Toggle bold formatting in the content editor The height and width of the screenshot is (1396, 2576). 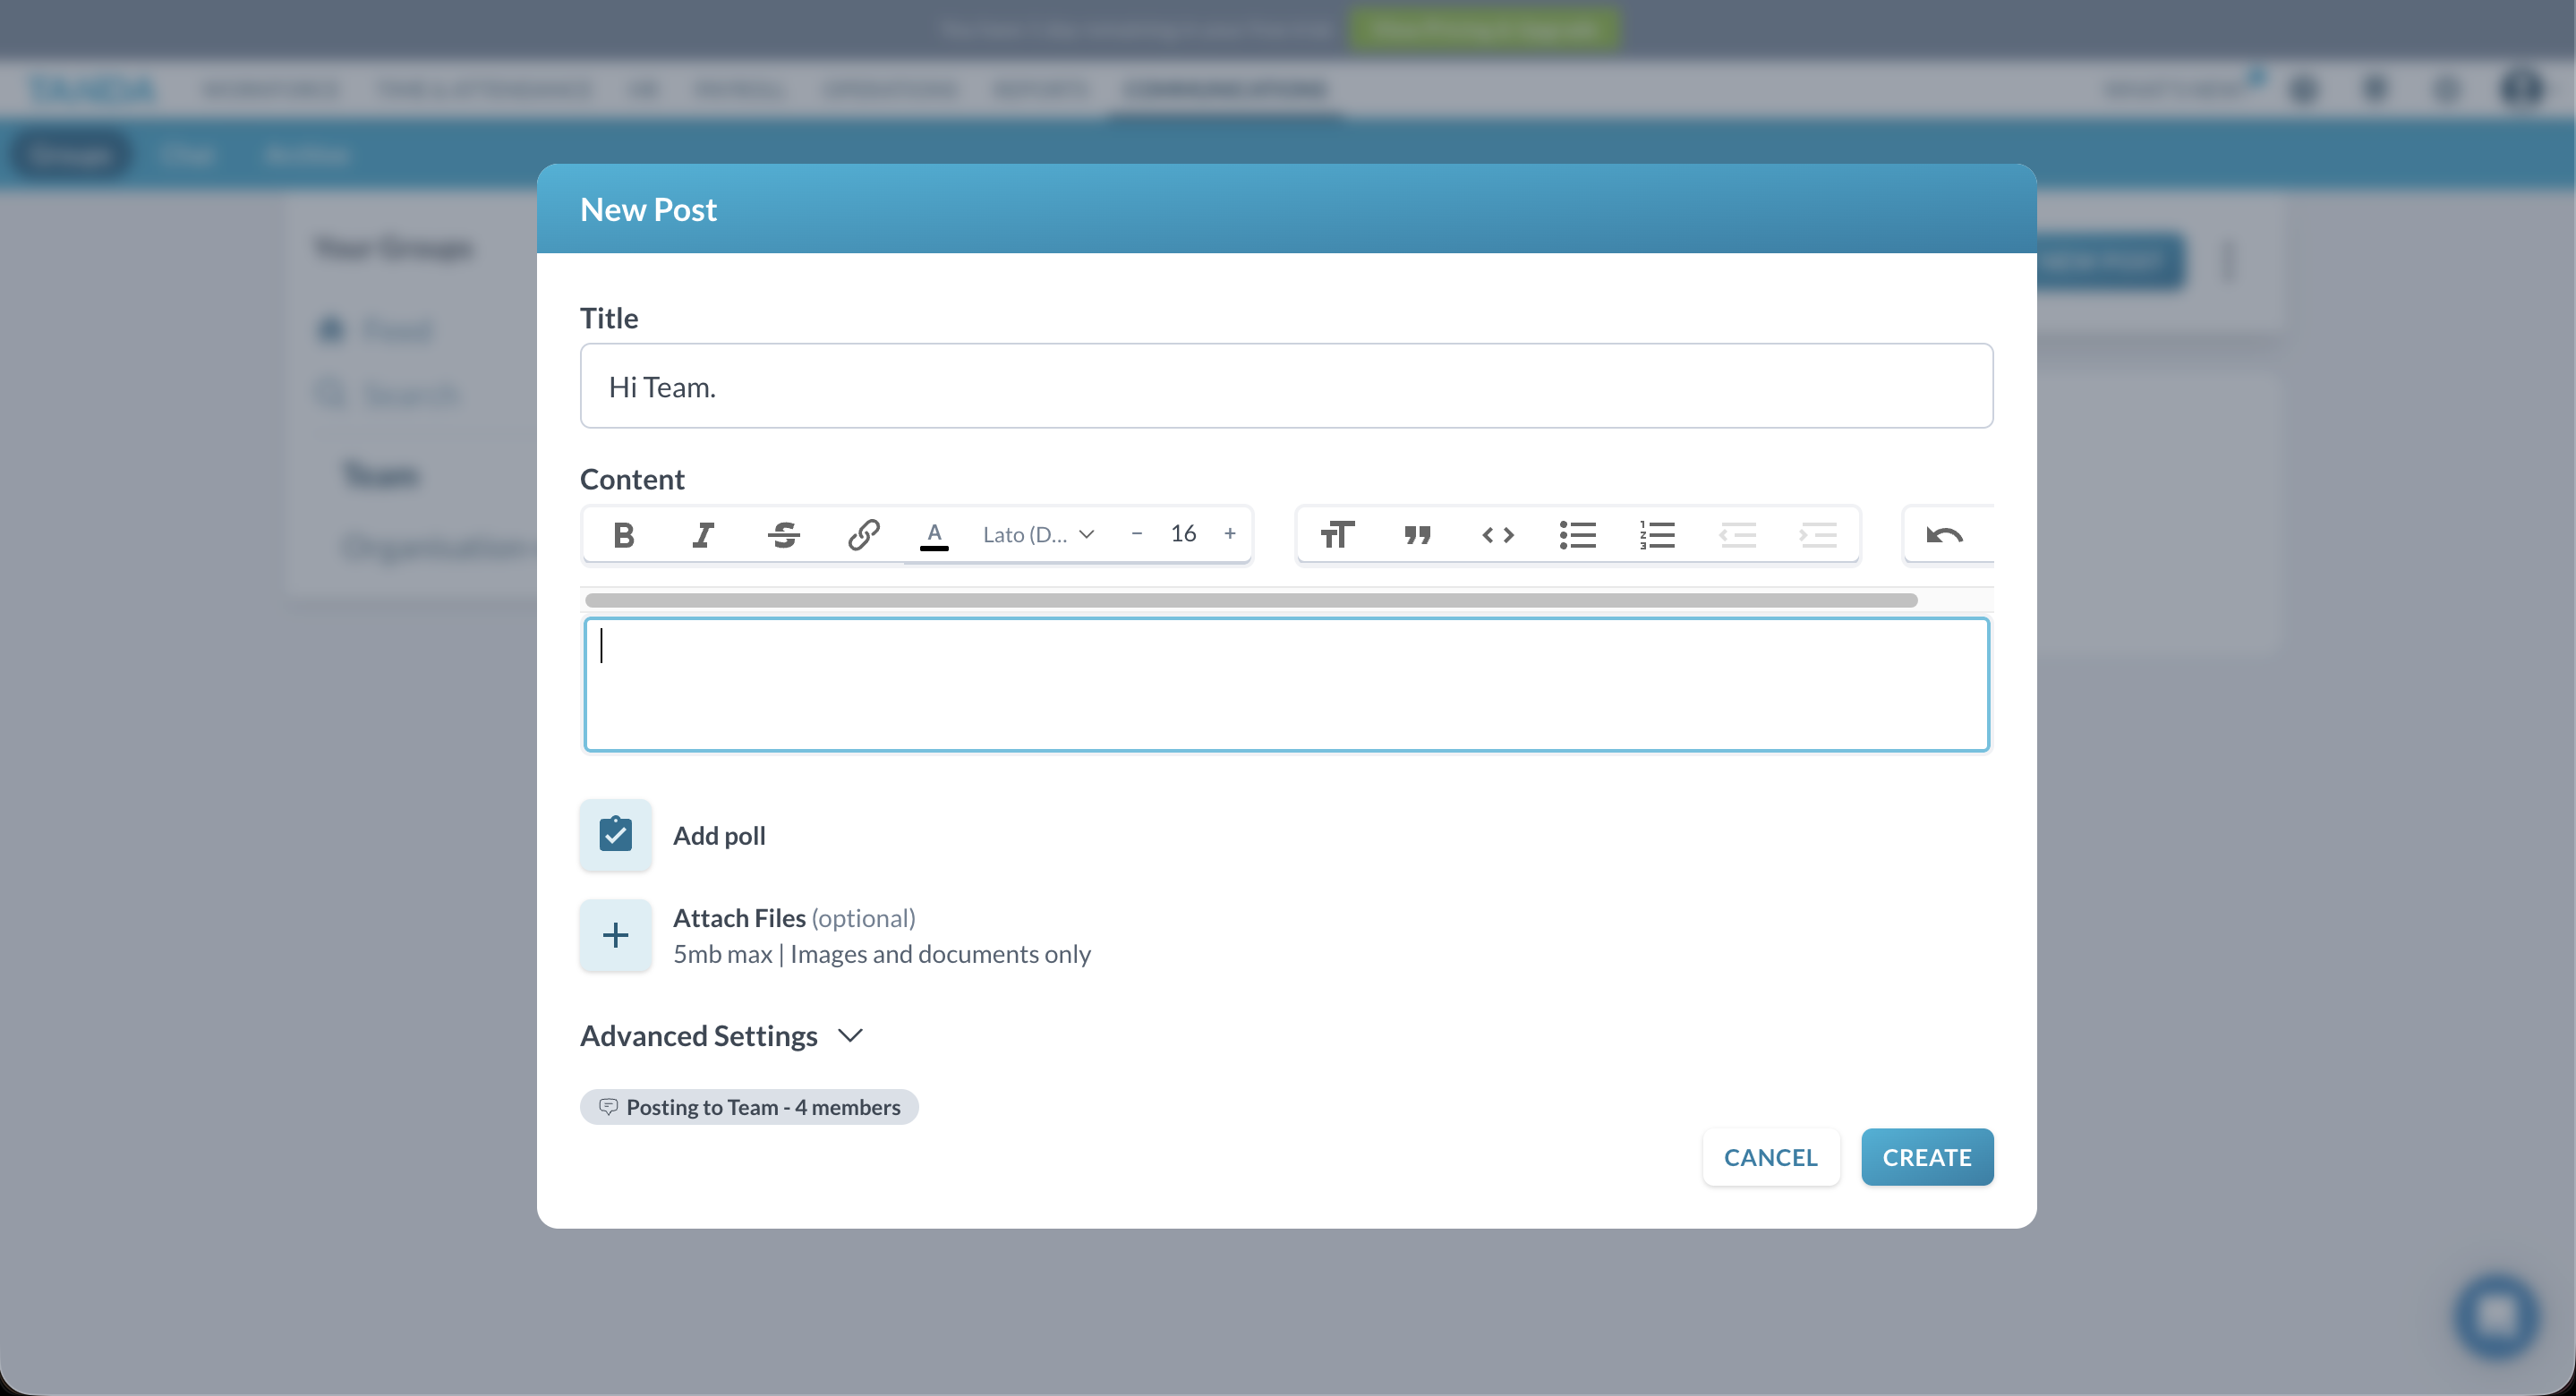click(622, 534)
